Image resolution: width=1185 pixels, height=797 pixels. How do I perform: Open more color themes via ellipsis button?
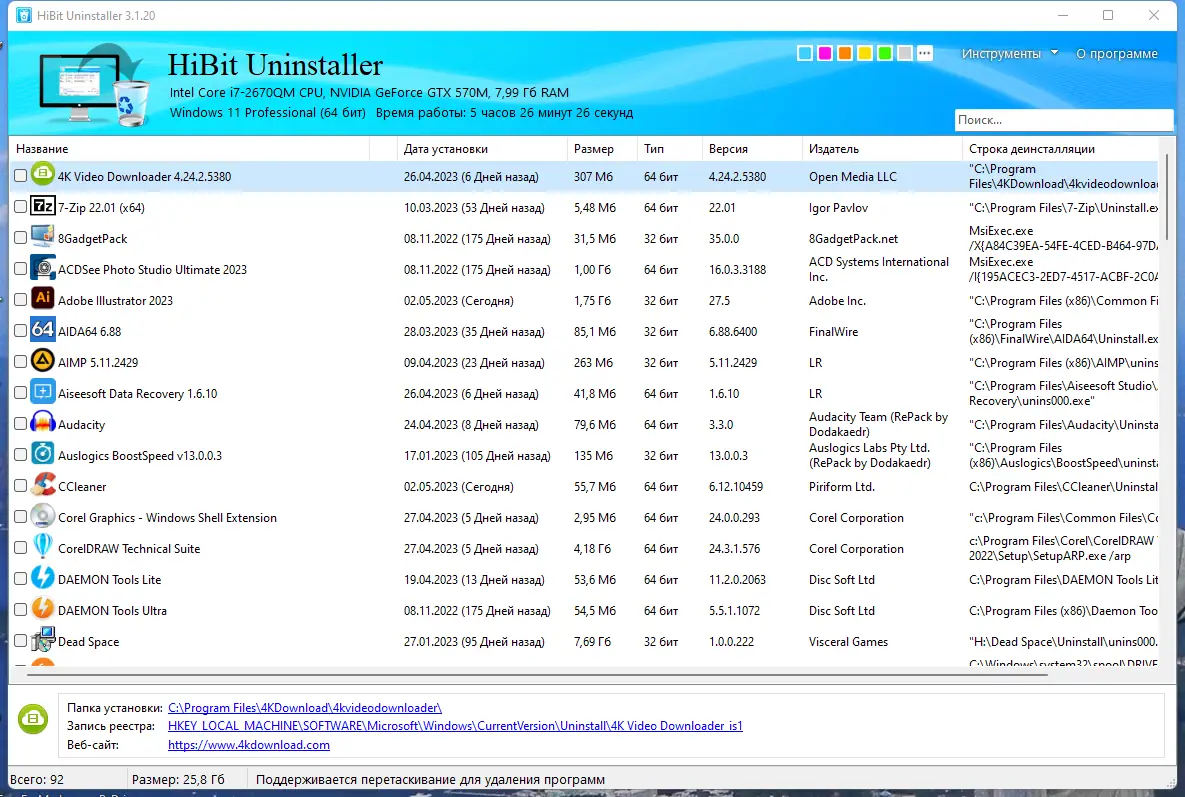(x=925, y=53)
